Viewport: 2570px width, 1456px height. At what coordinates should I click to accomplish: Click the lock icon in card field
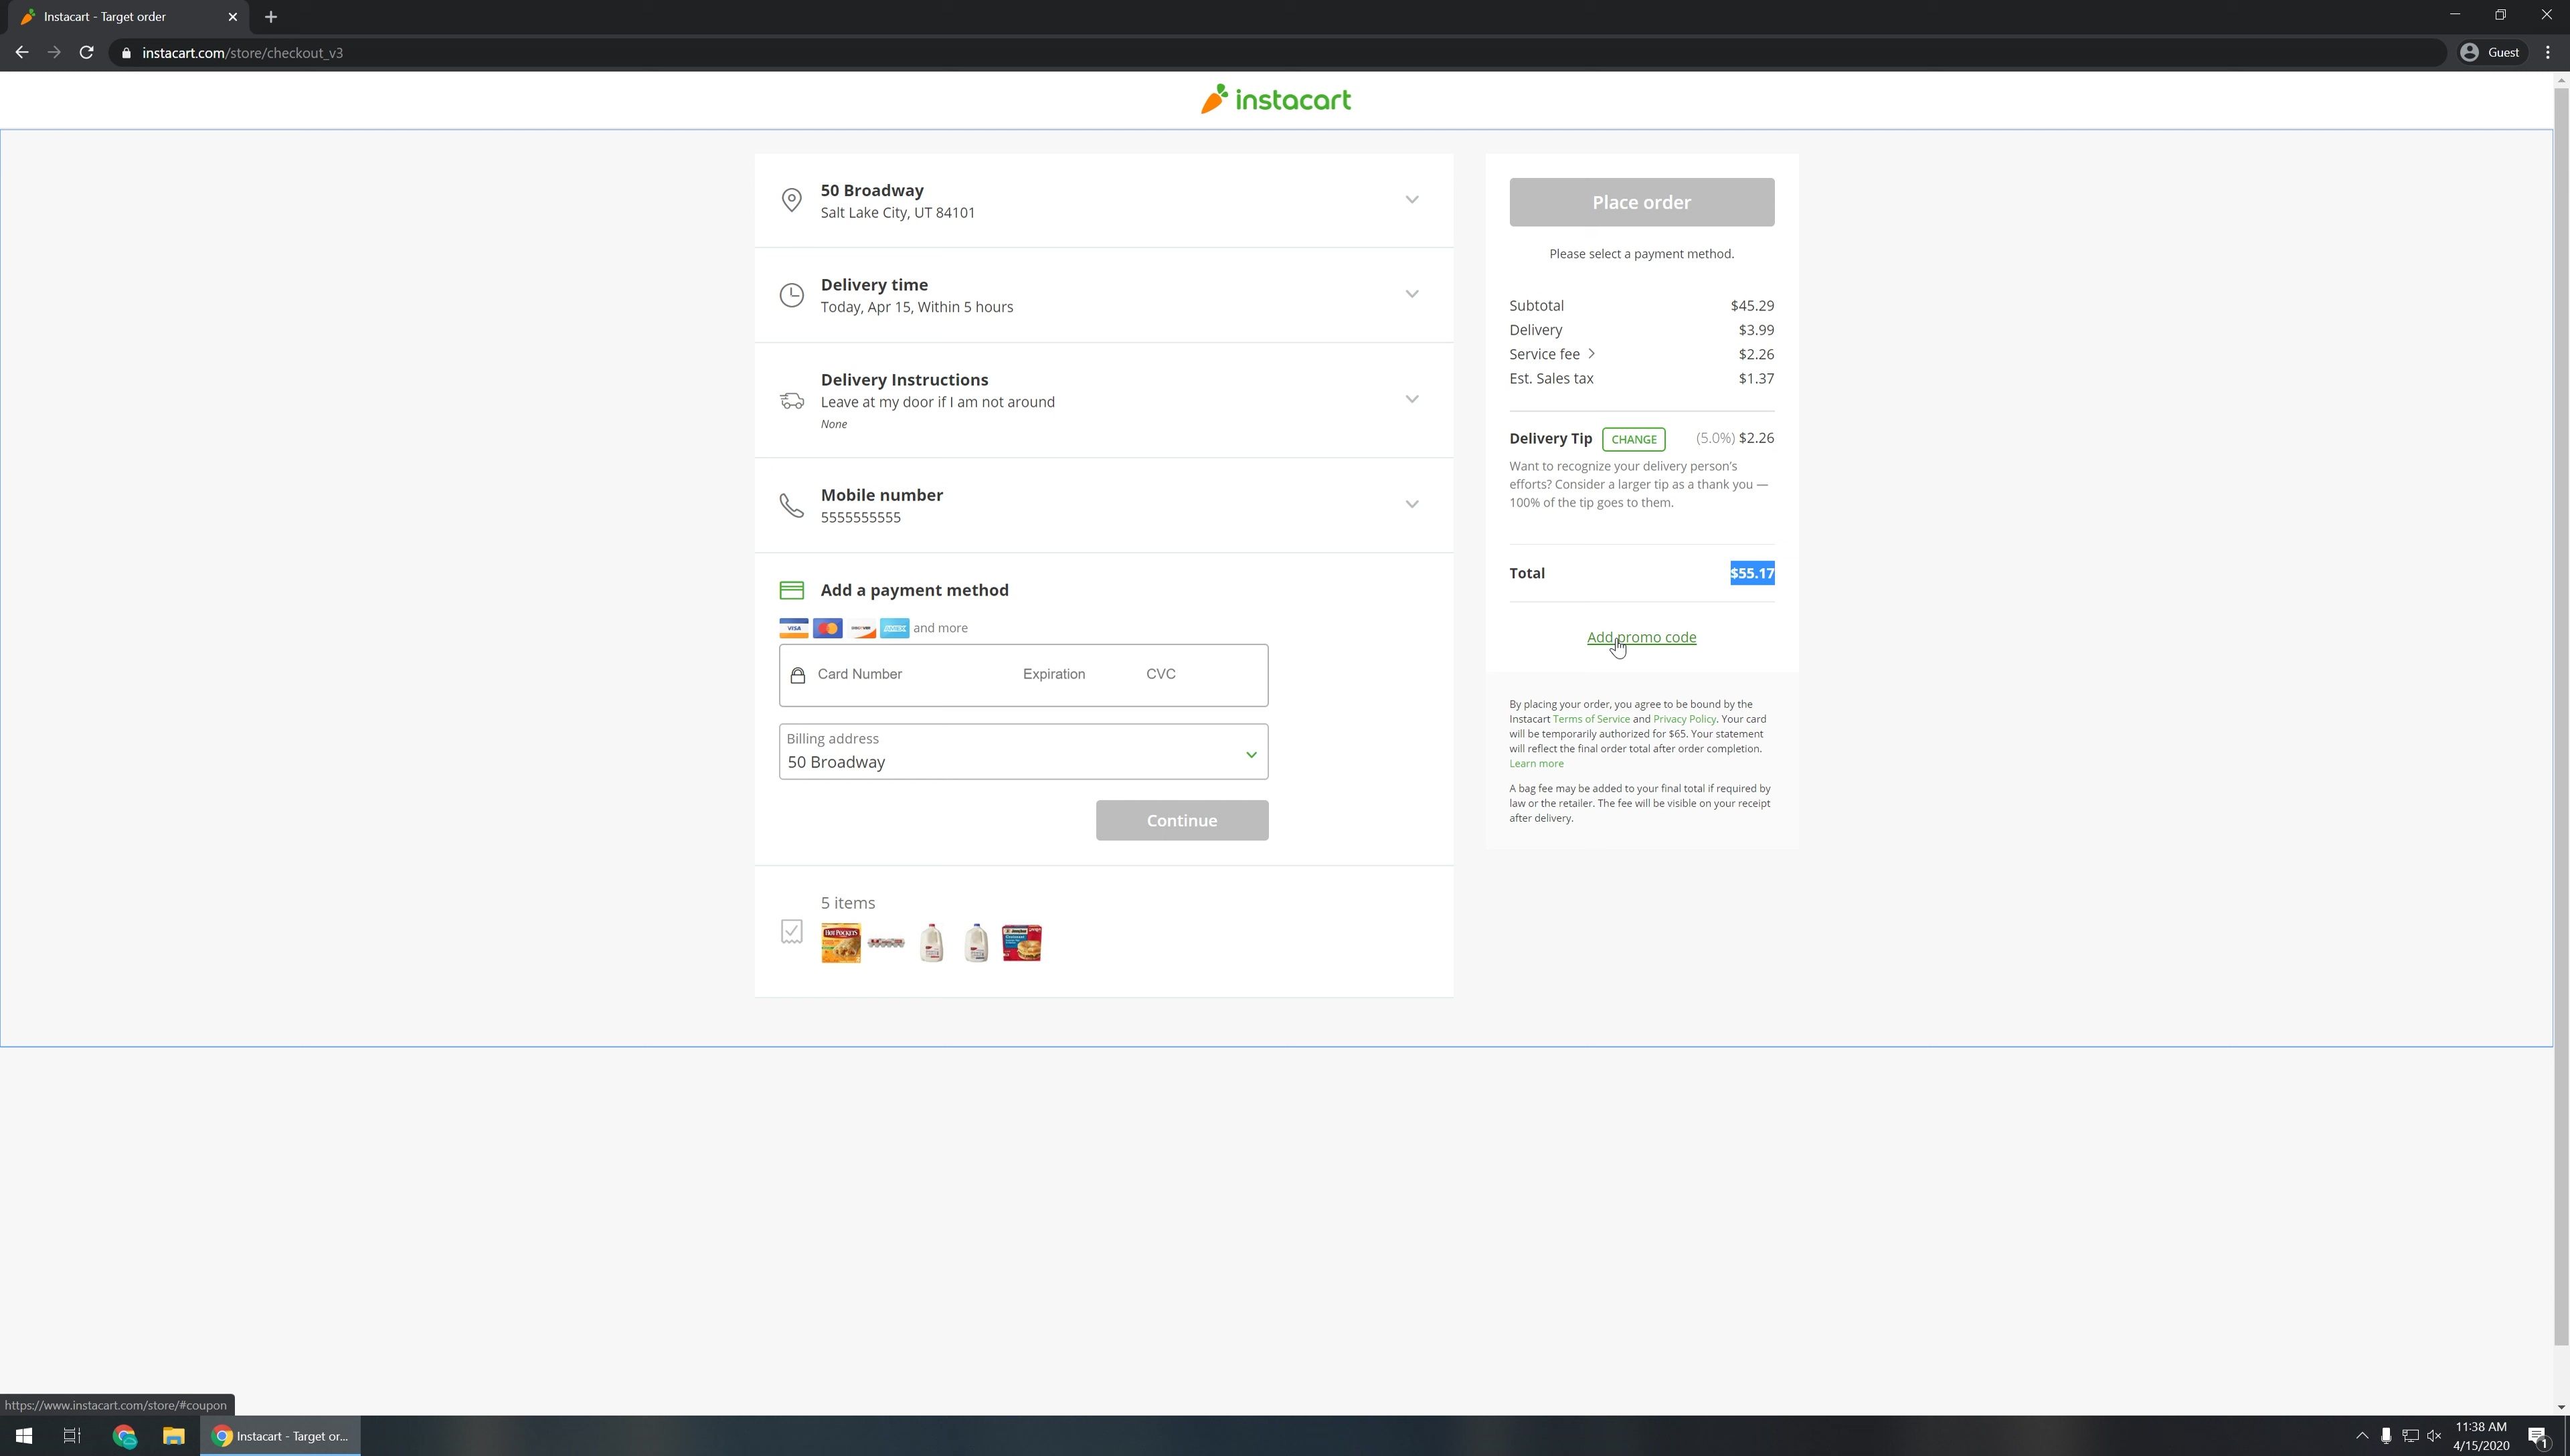pyautogui.click(x=797, y=675)
